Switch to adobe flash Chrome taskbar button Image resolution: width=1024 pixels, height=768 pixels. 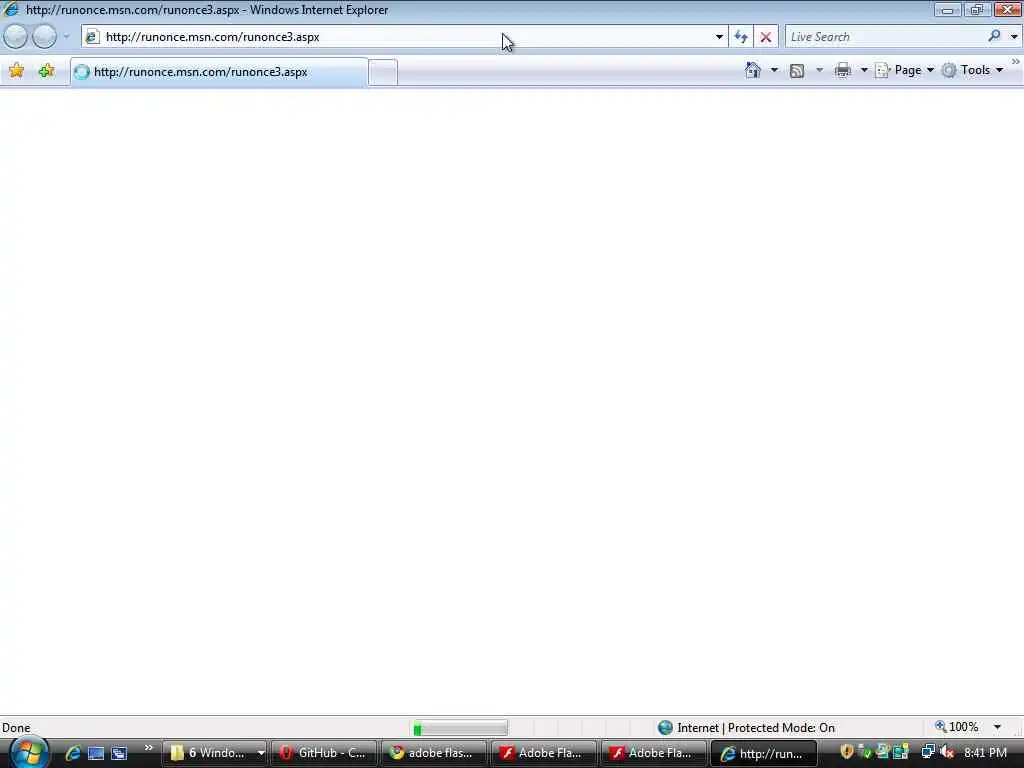tap(434, 753)
